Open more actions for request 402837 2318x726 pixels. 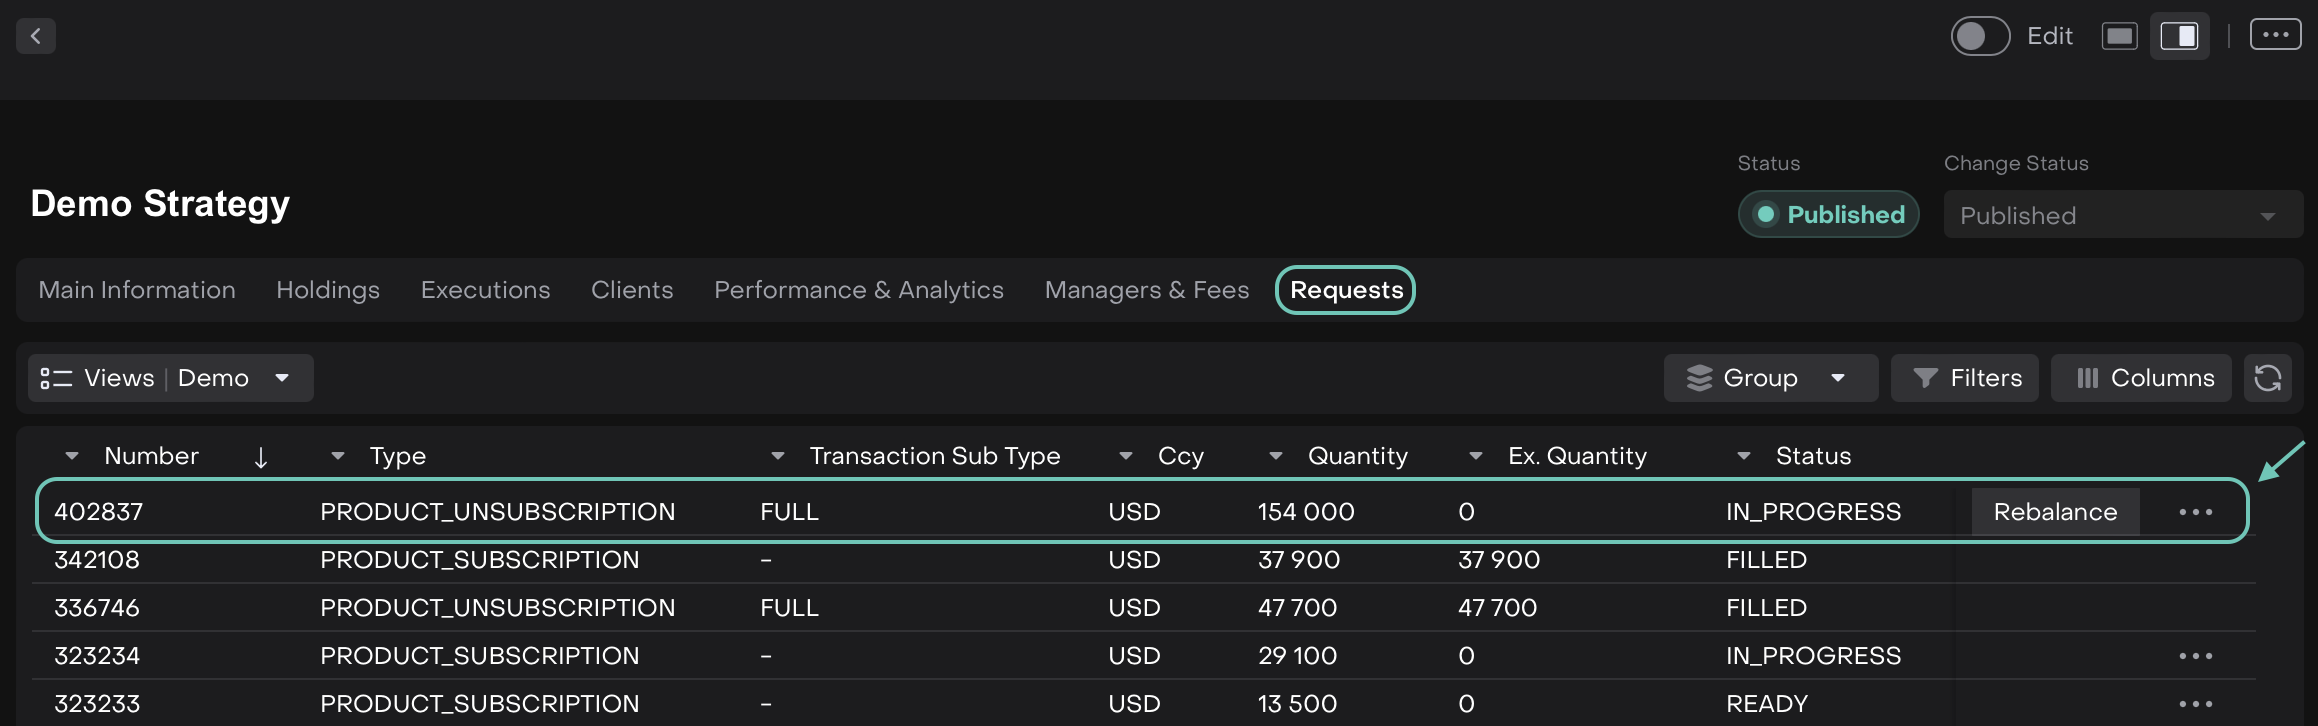(2195, 512)
